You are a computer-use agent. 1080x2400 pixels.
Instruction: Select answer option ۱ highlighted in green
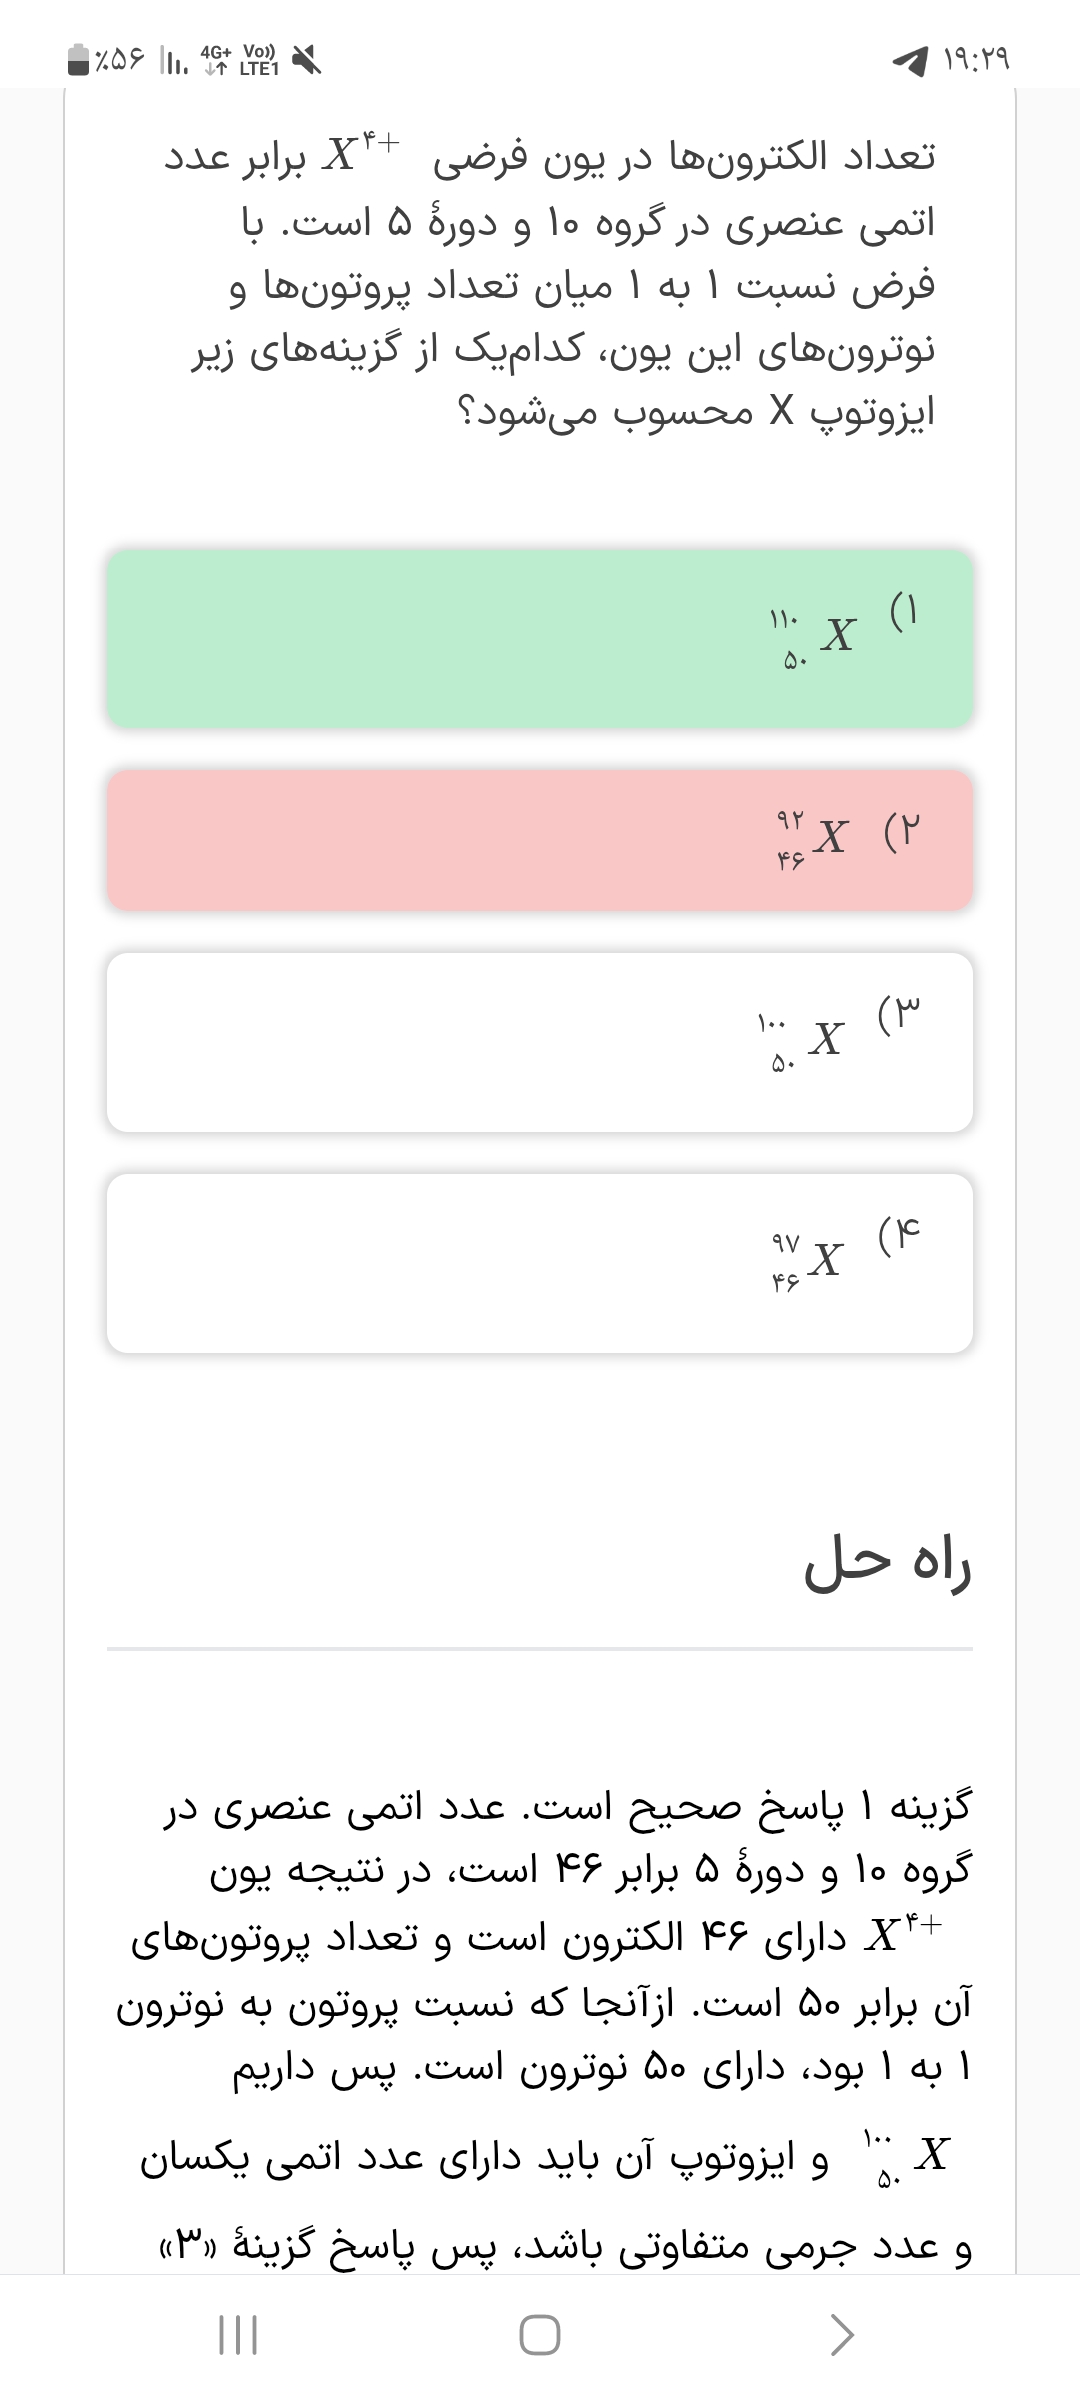click(540, 638)
